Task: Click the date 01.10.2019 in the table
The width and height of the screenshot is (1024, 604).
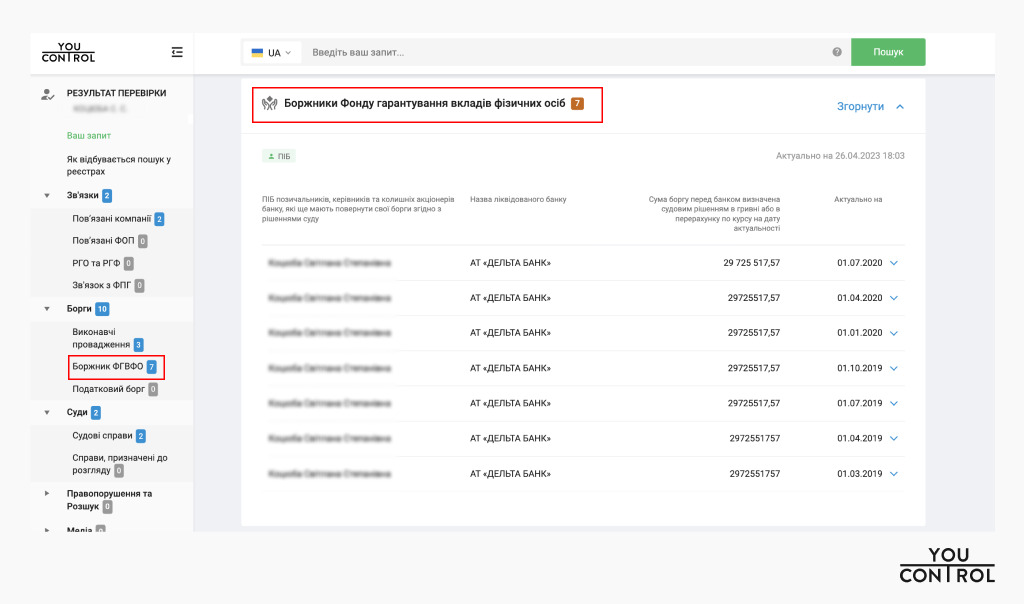Action: click(859, 368)
